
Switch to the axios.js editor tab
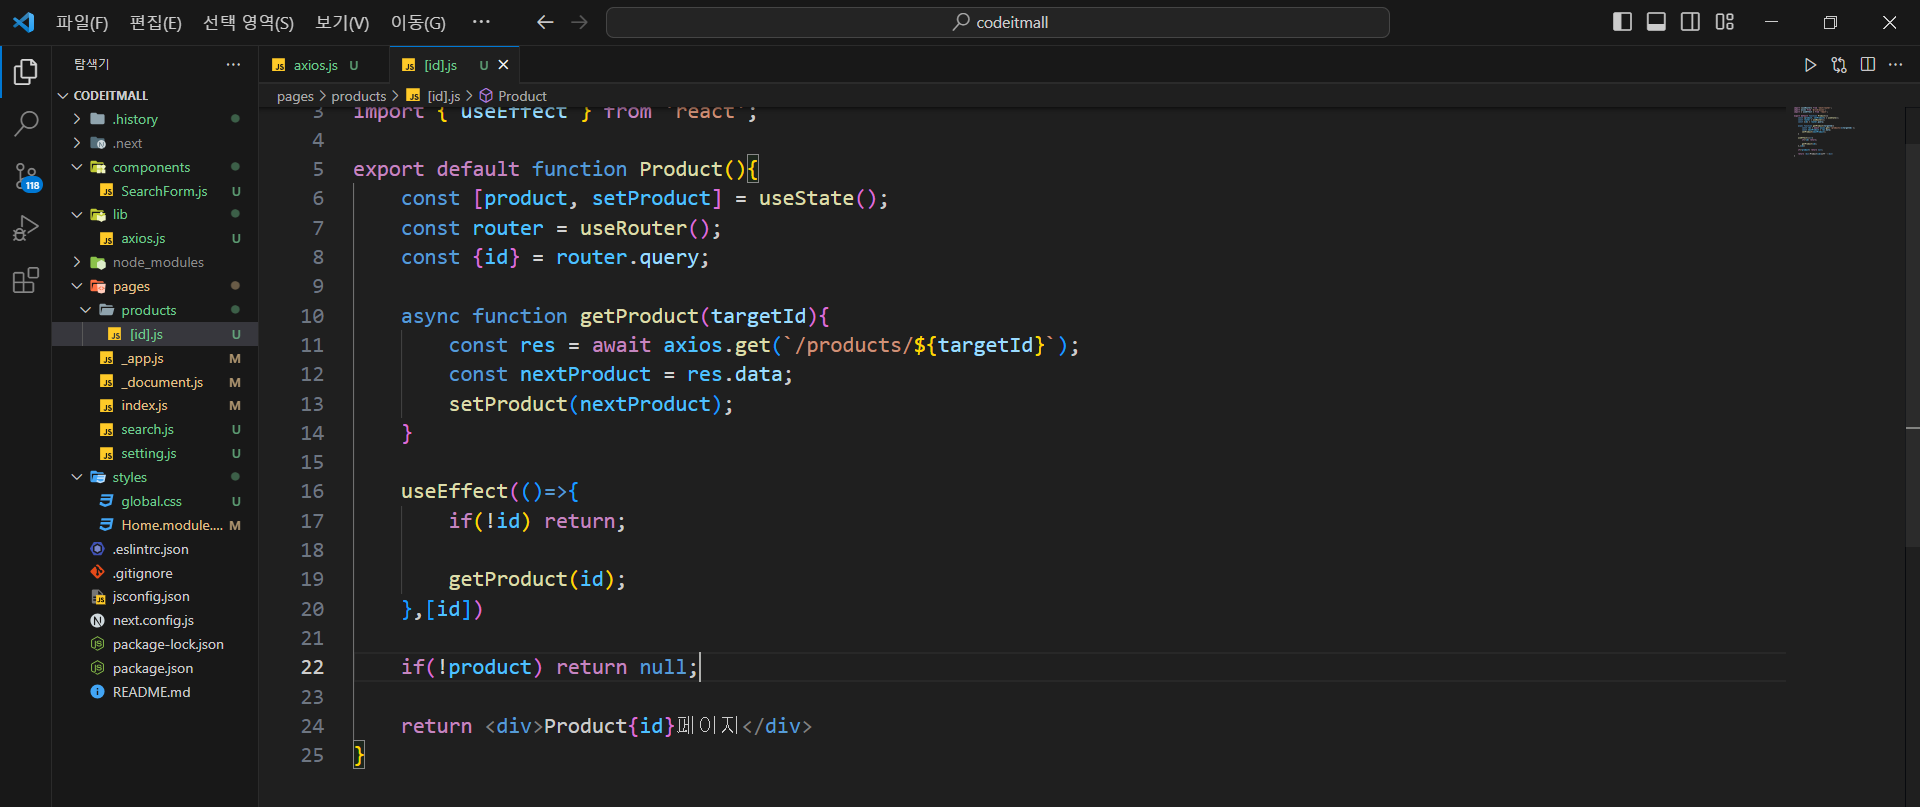[324, 65]
